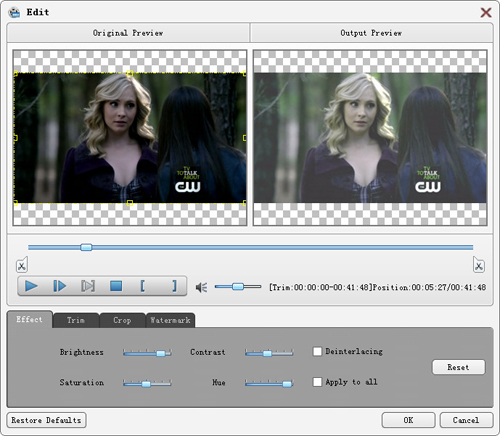Stop the video playback
The width and height of the screenshot is (500, 436).
116,286
